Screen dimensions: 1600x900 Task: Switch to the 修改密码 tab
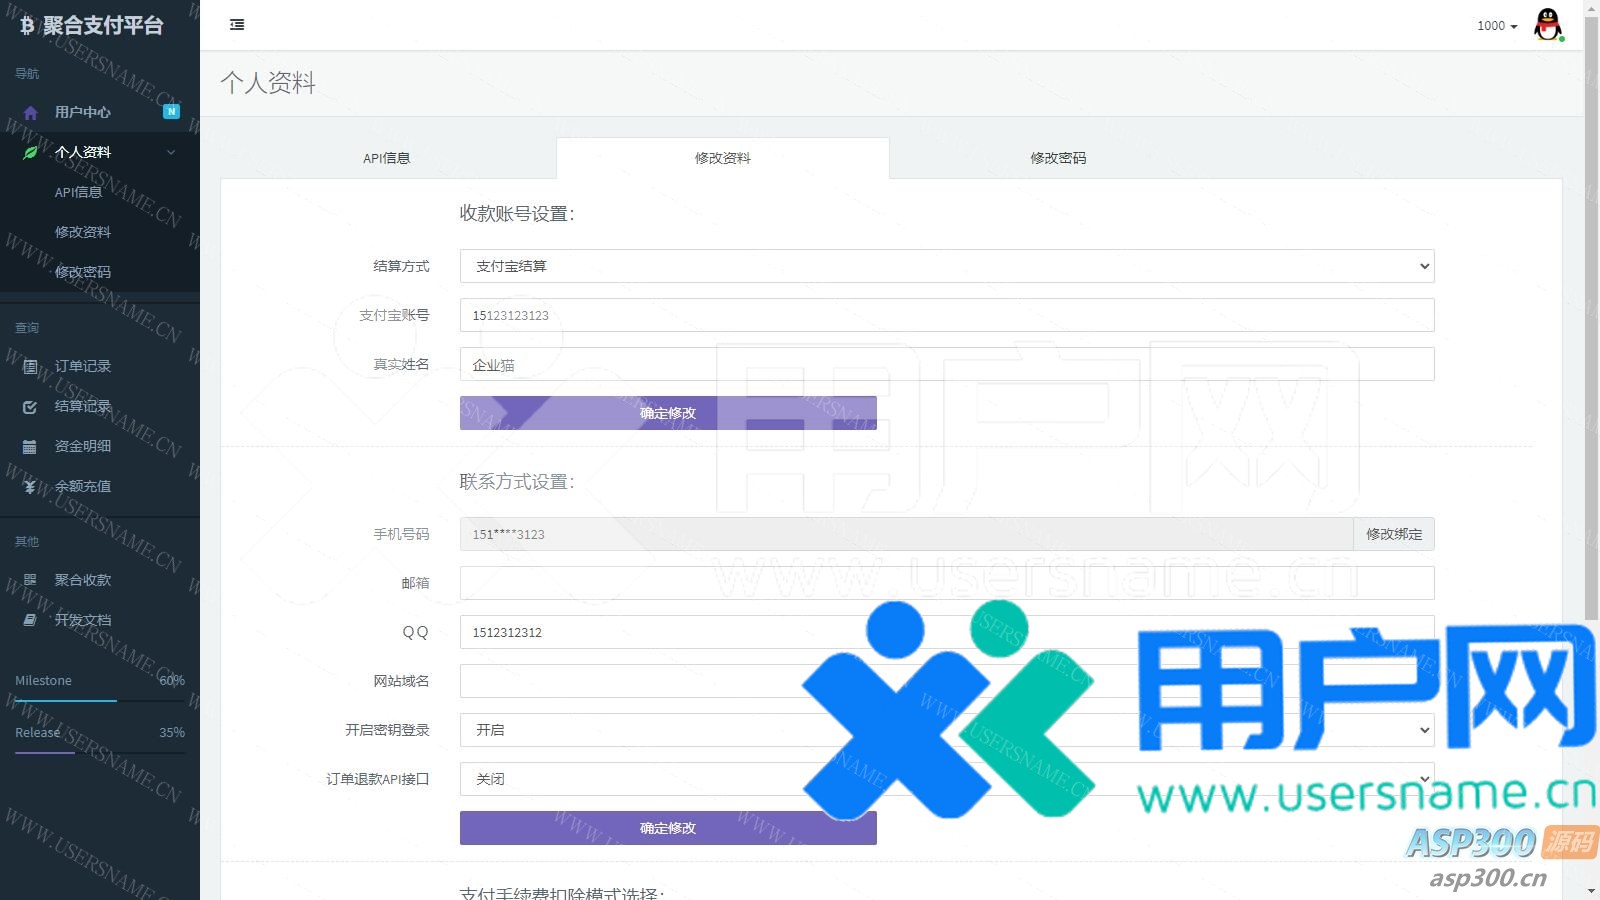pos(1058,158)
